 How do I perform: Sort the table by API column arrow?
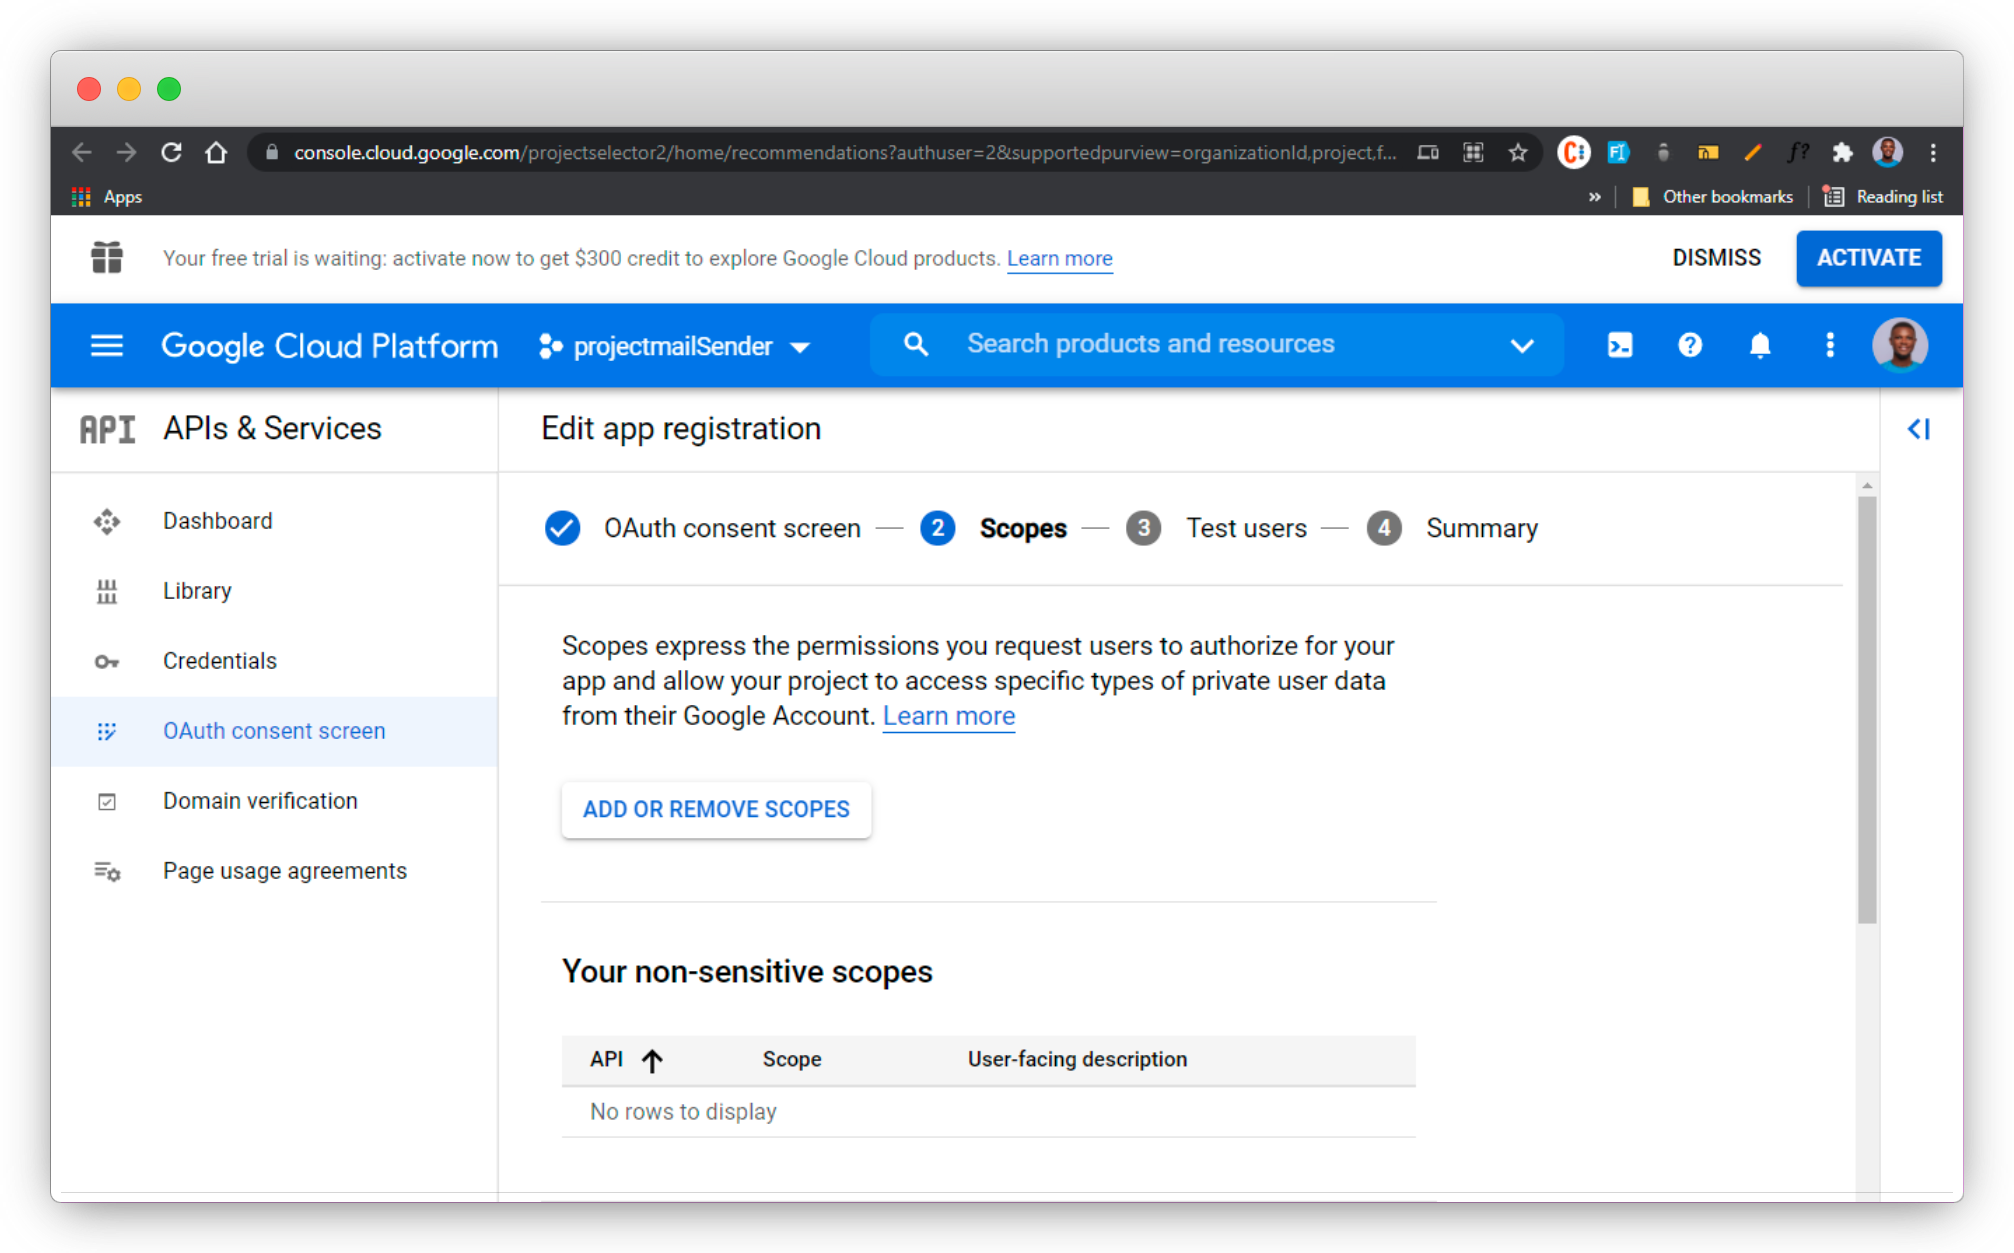652,1060
